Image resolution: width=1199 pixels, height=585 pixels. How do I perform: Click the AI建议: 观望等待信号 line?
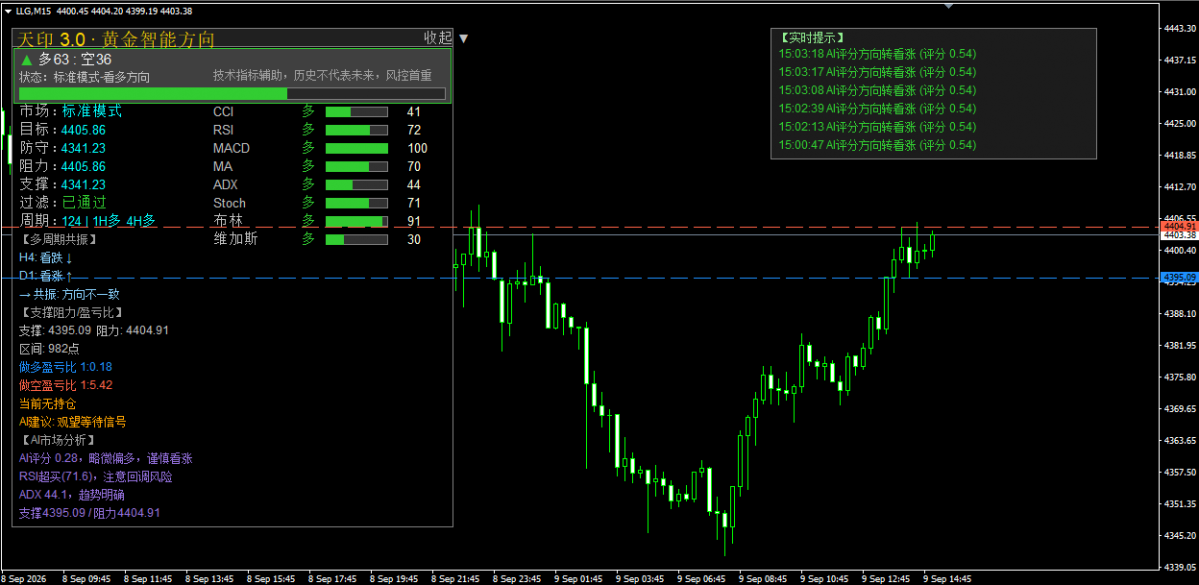[73, 422]
